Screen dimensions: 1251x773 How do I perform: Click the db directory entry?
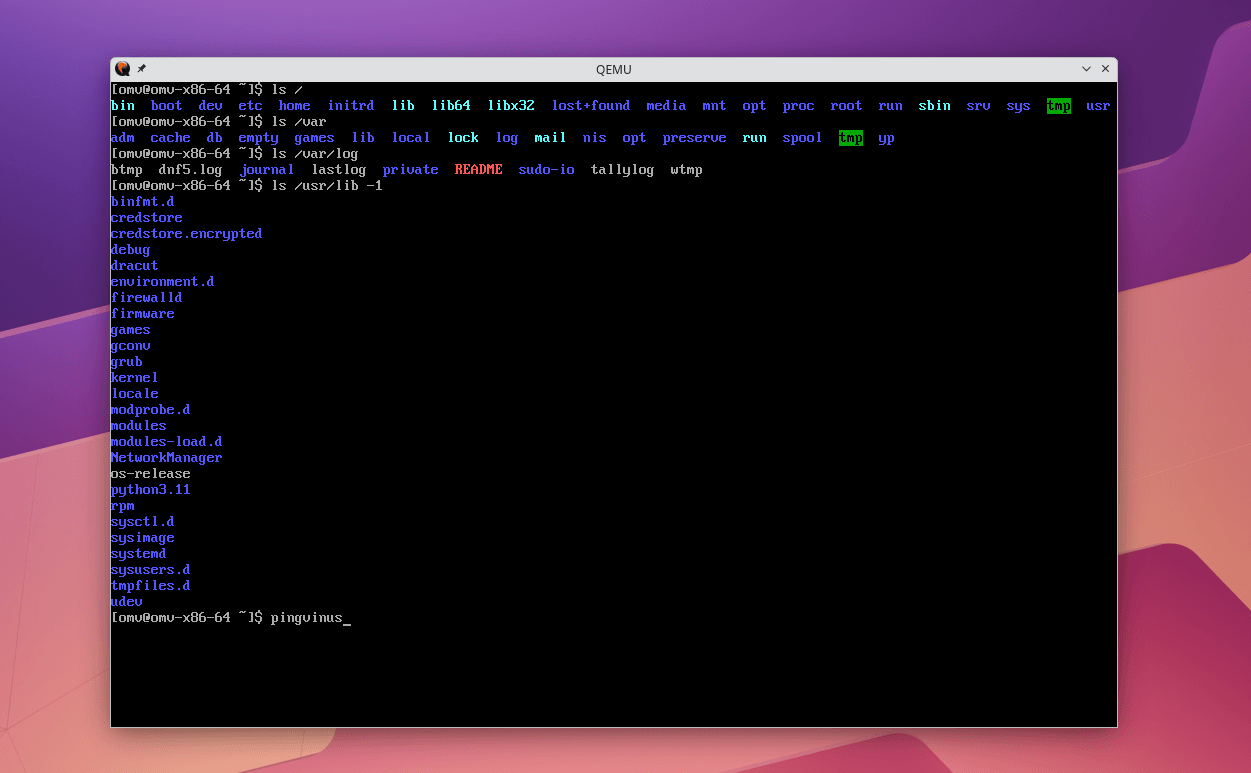coord(215,138)
